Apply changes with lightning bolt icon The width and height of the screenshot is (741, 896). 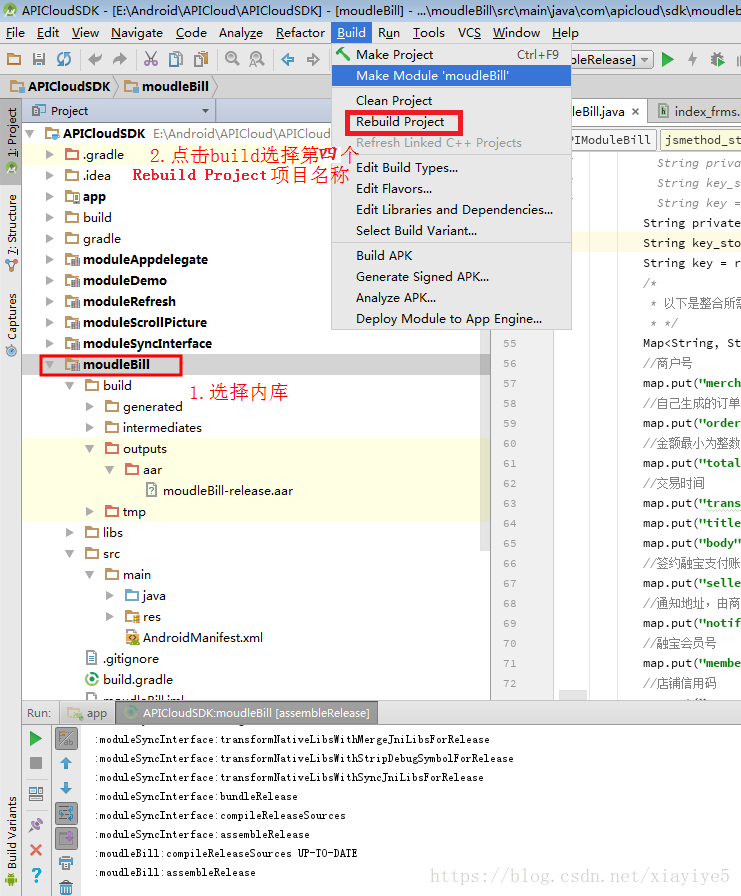point(692,59)
